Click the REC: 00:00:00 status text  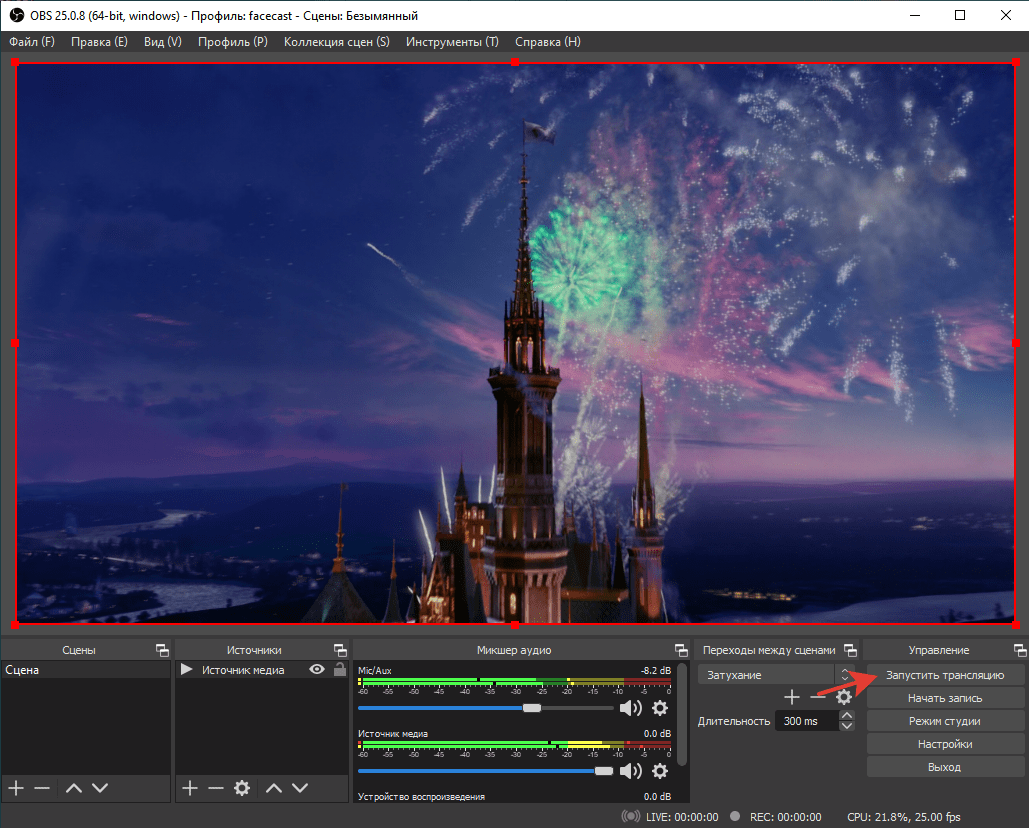point(786,817)
